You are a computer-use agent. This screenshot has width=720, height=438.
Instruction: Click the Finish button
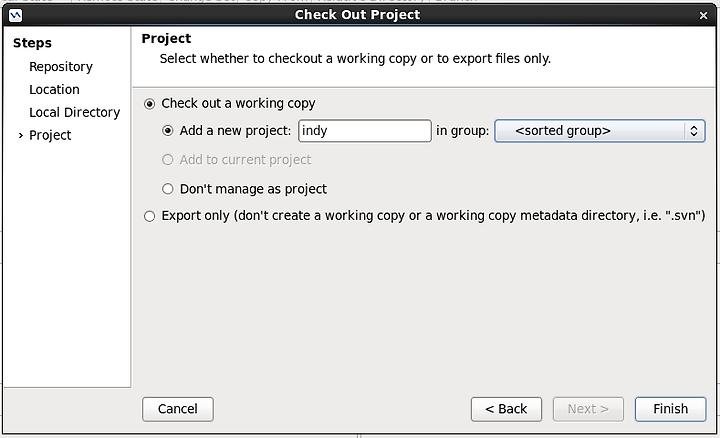[x=670, y=409]
